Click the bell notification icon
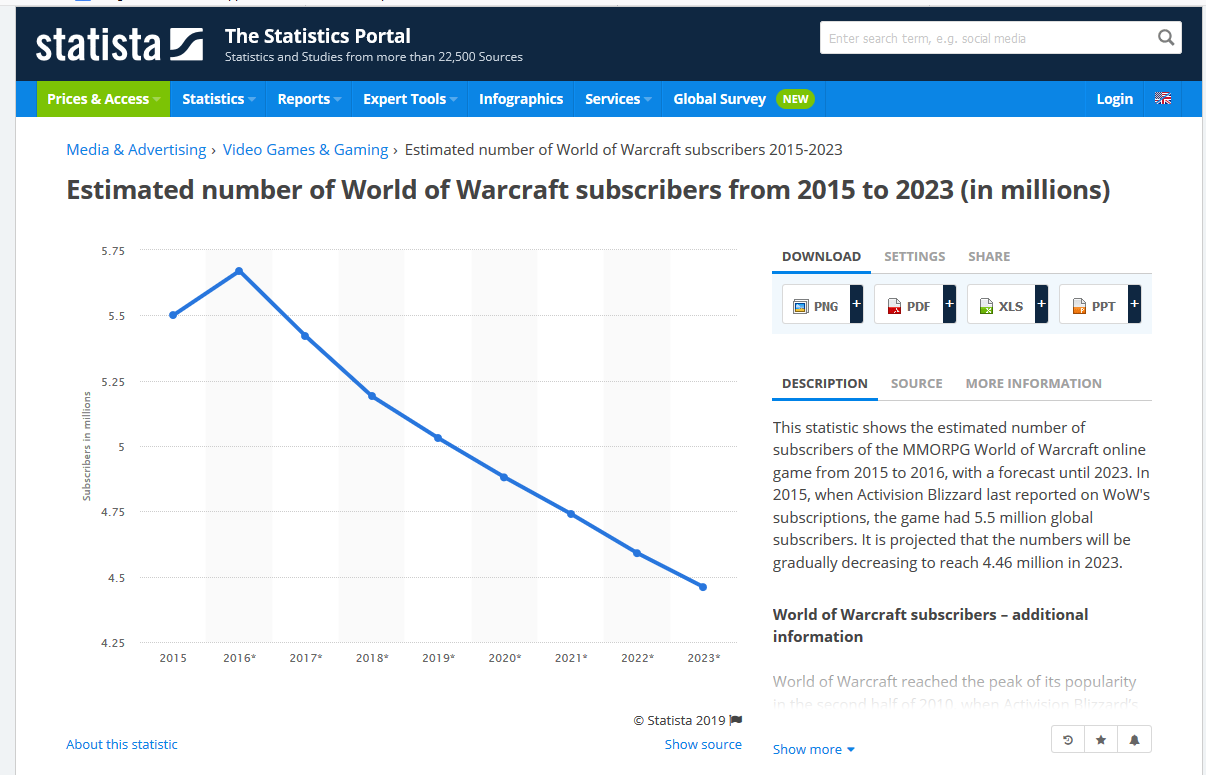The height and width of the screenshot is (775, 1206). (1134, 740)
